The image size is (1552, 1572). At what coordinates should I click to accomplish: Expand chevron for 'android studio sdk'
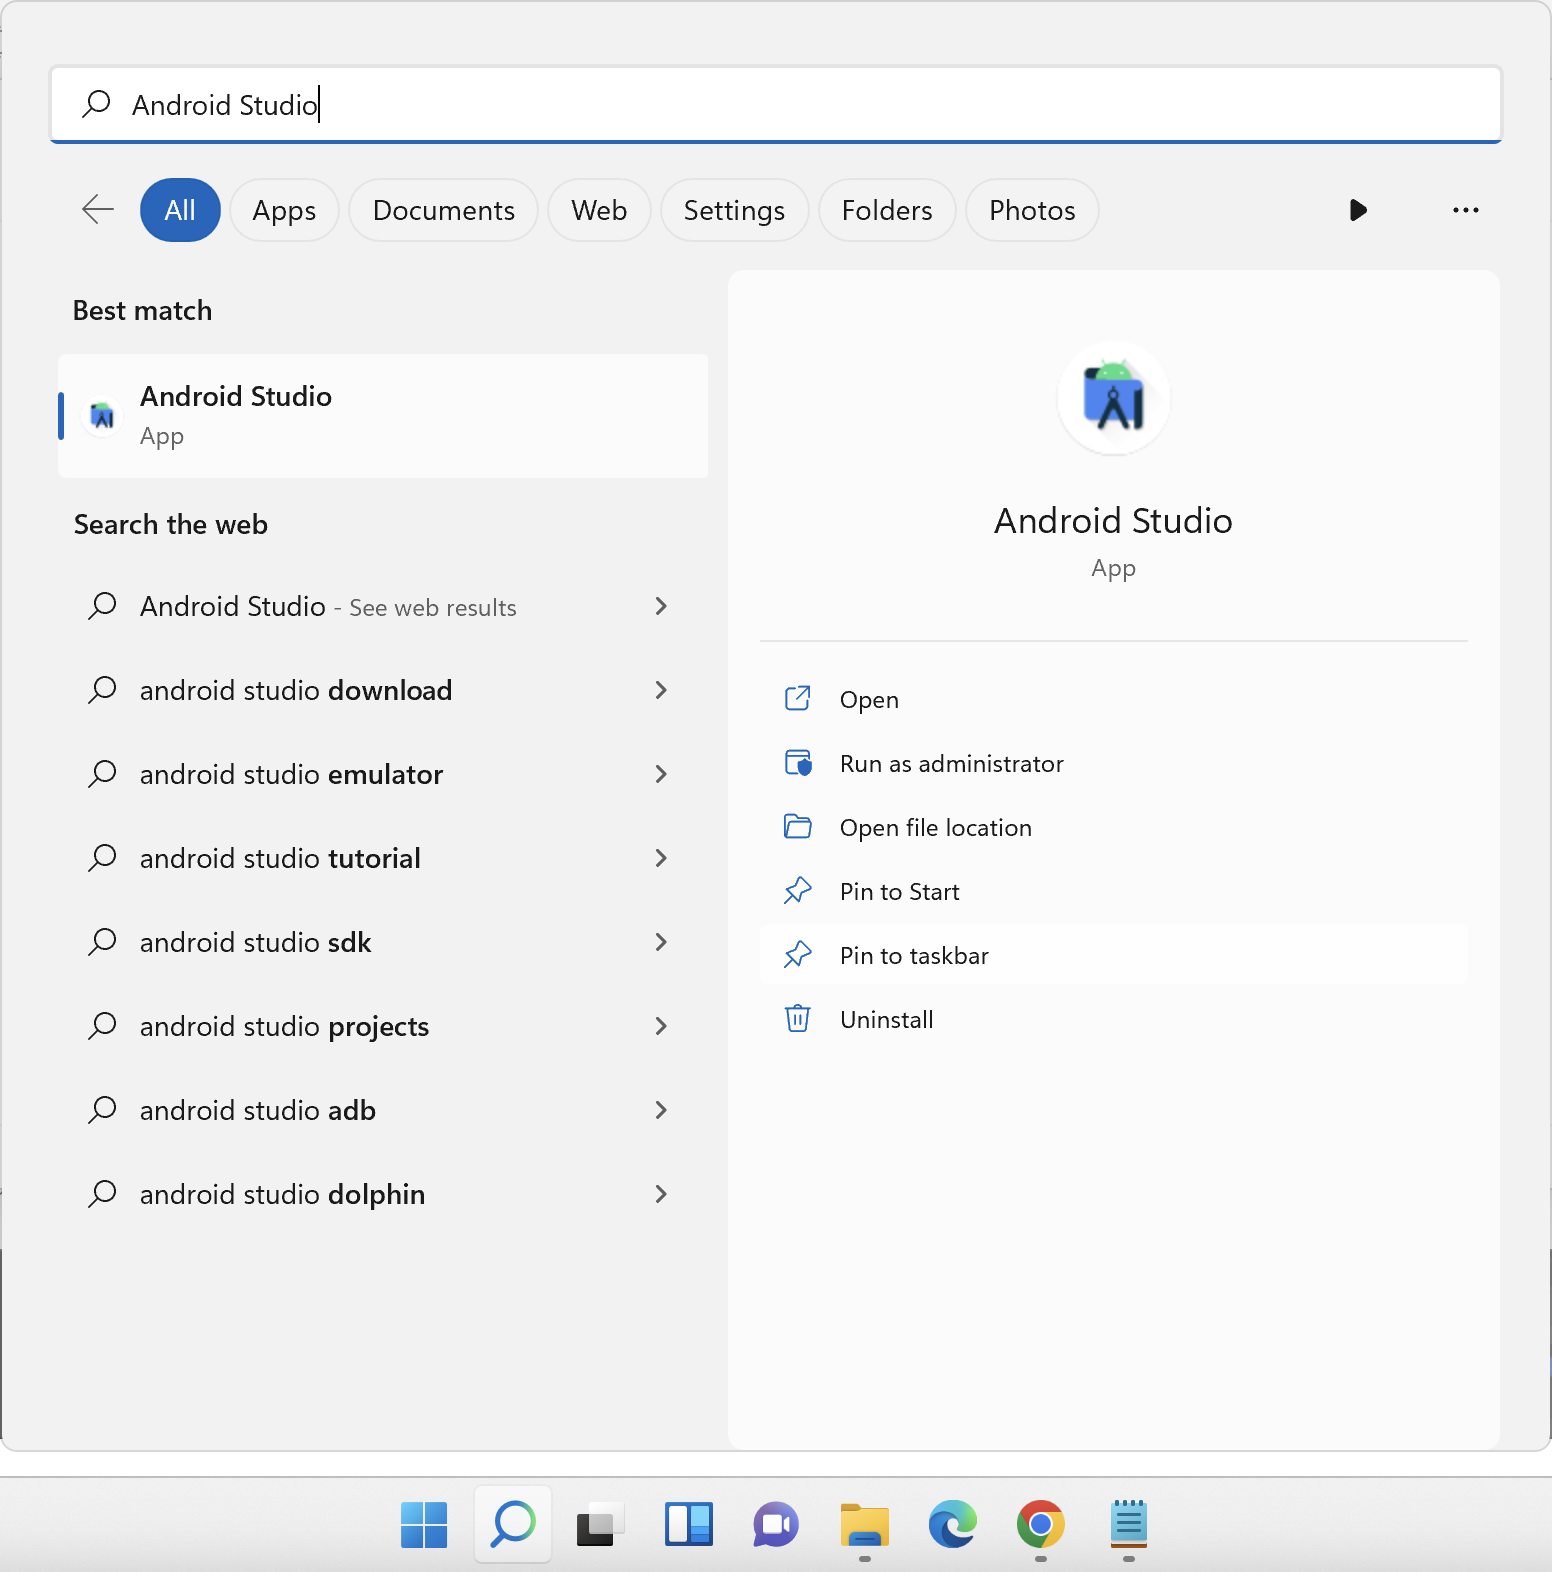[661, 942]
